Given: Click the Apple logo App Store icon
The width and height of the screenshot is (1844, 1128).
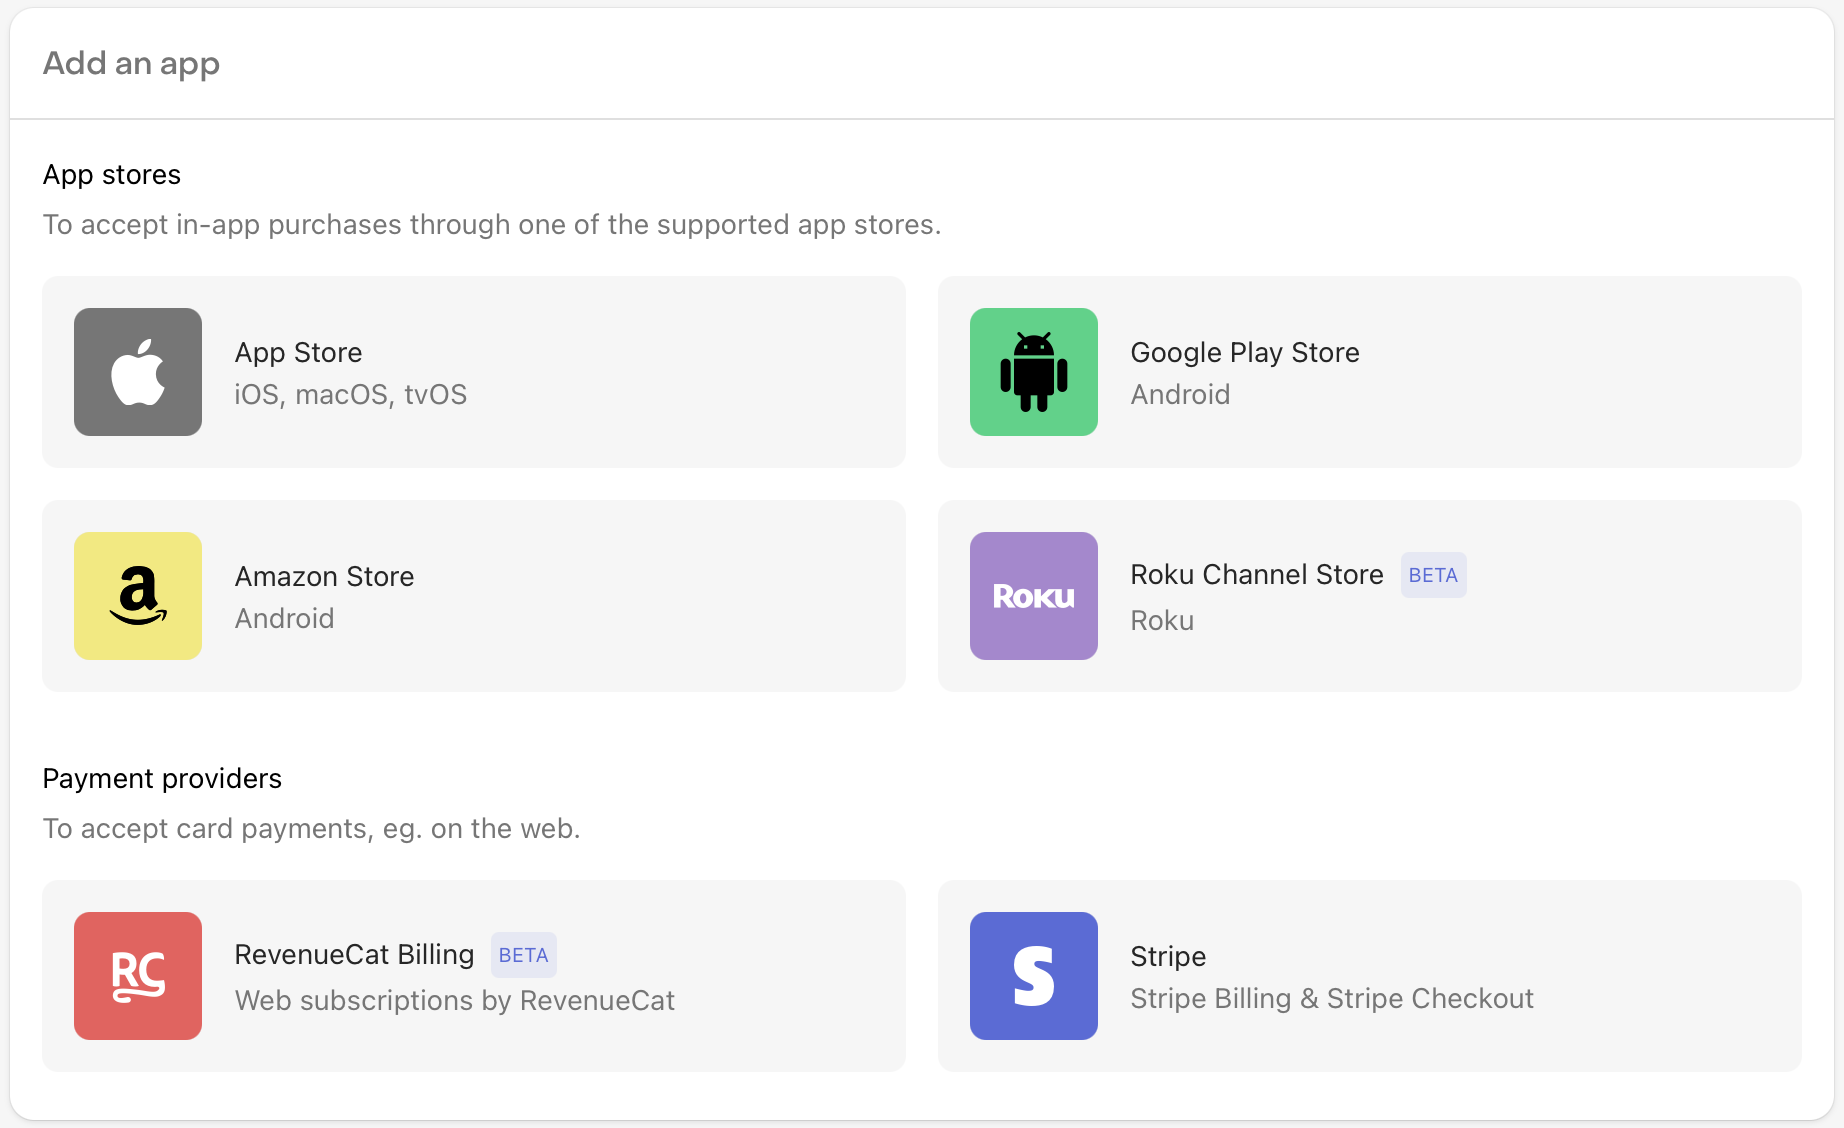Looking at the screenshot, I should point(138,372).
